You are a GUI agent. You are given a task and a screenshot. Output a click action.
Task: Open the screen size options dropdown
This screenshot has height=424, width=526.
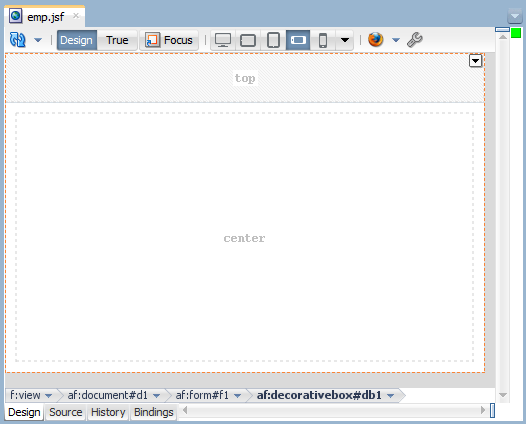tap(345, 40)
